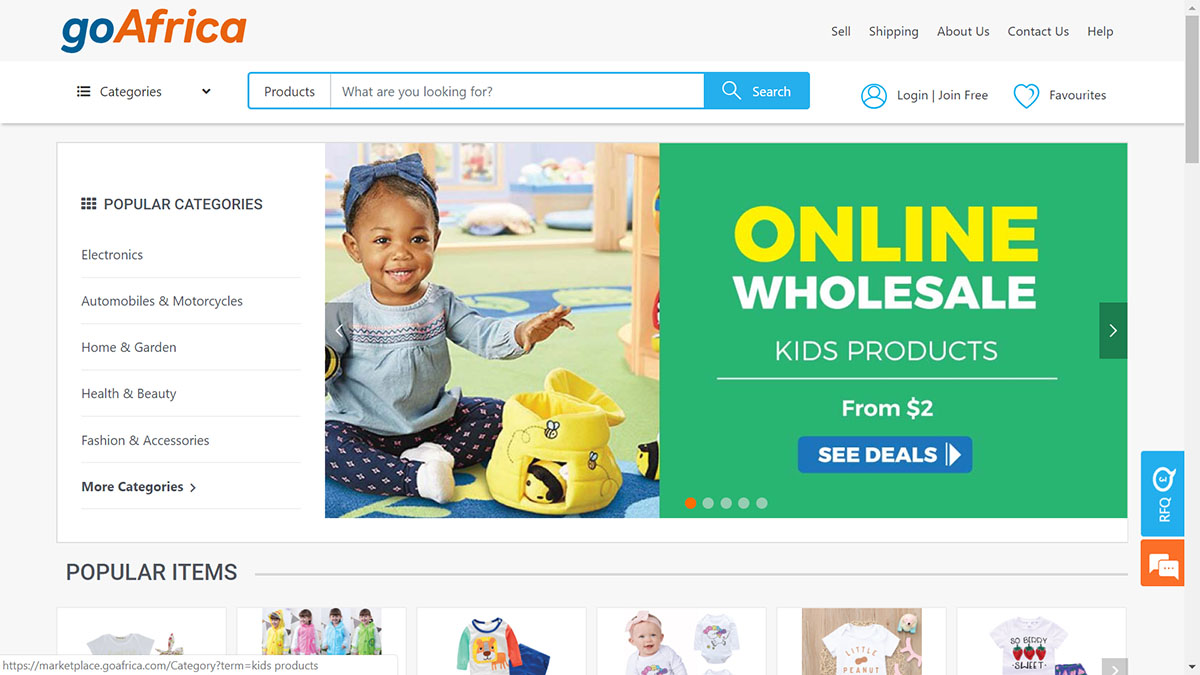Go to the previous banner slide arrow
This screenshot has height=675, width=1200.
click(339, 330)
